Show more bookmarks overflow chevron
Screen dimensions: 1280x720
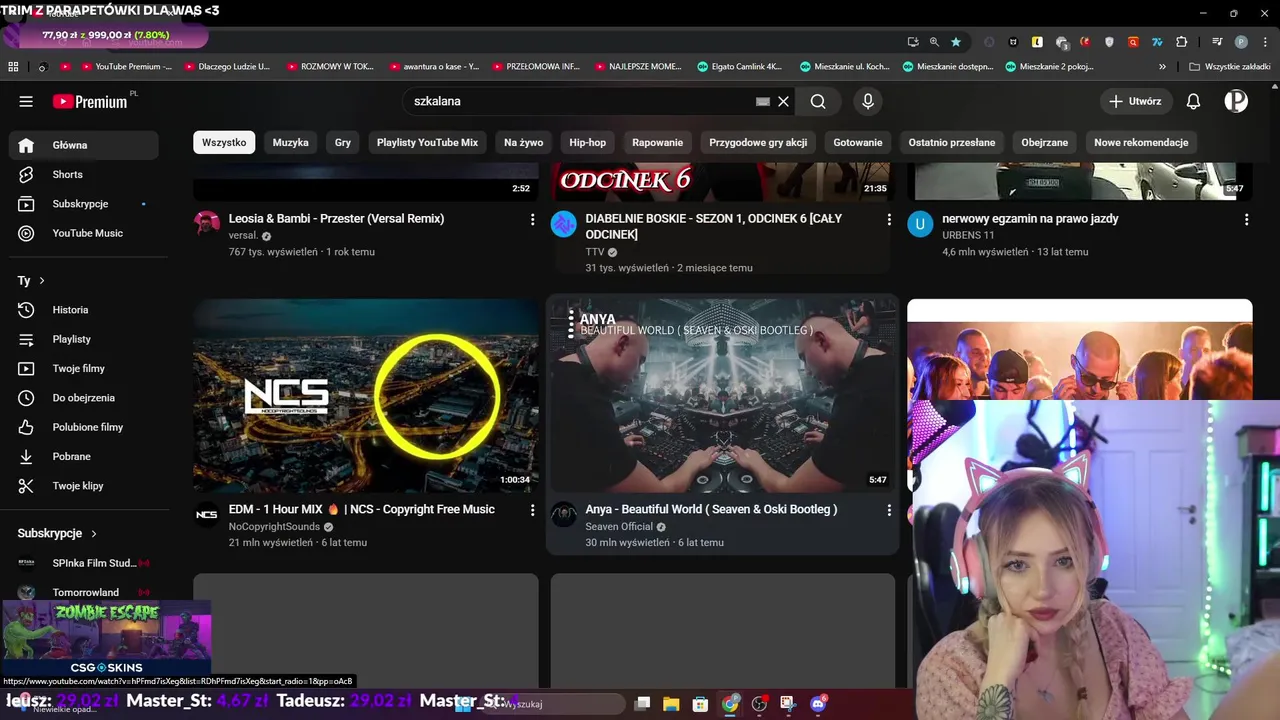coord(1162,67)
